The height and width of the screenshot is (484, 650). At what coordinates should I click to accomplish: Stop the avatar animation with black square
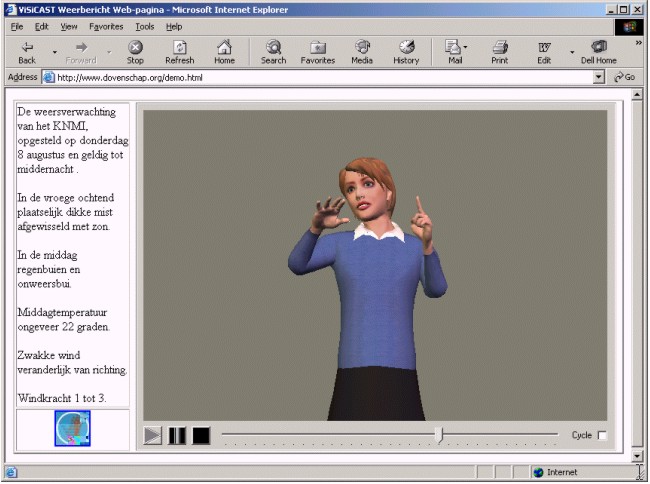click(x=201, y=436)
